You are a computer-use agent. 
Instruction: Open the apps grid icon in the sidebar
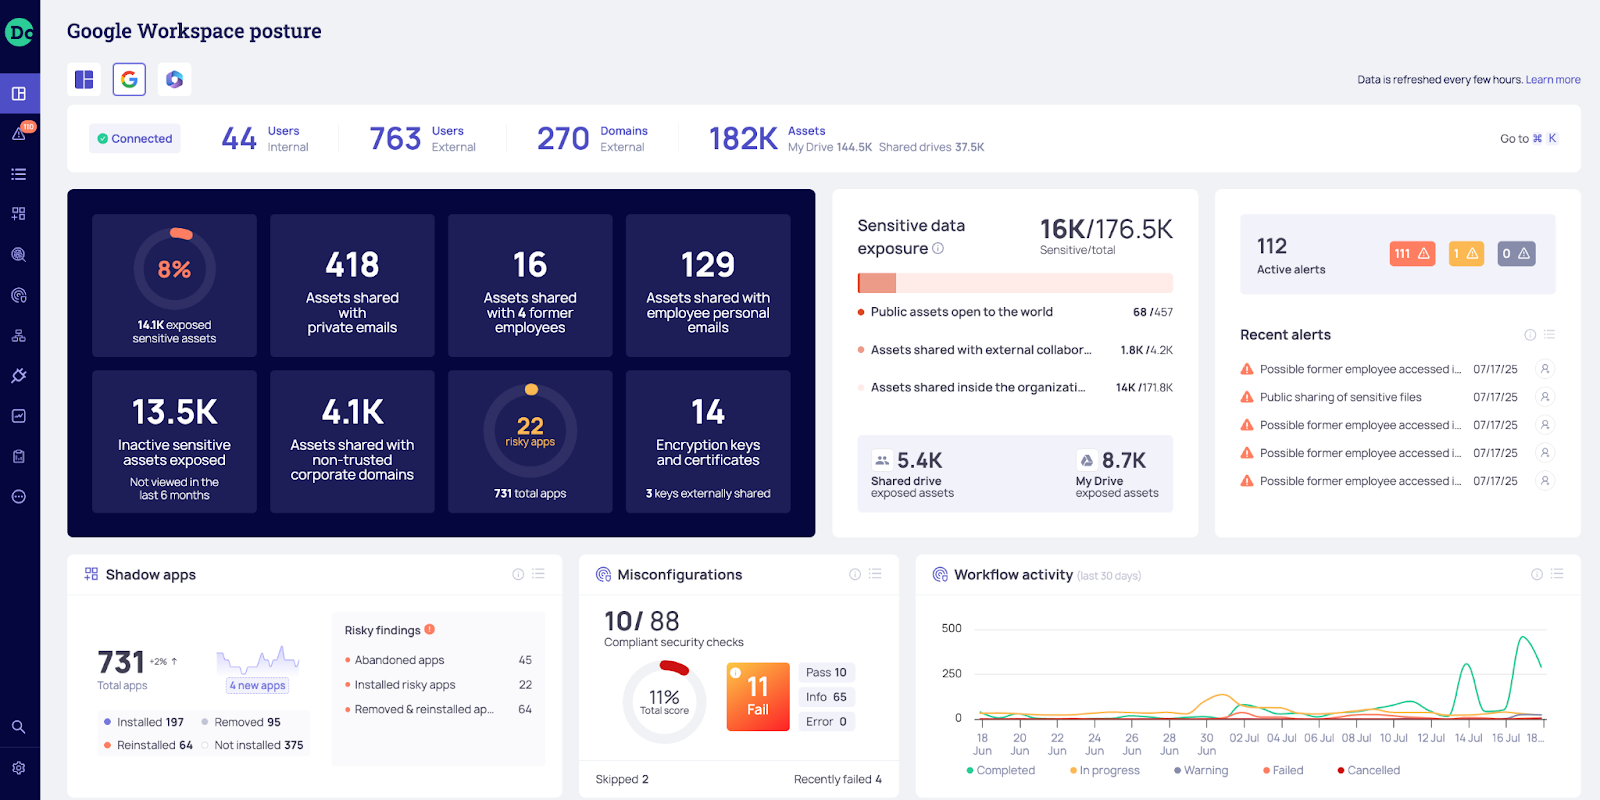pyautogui.click(x=19, y=214)
